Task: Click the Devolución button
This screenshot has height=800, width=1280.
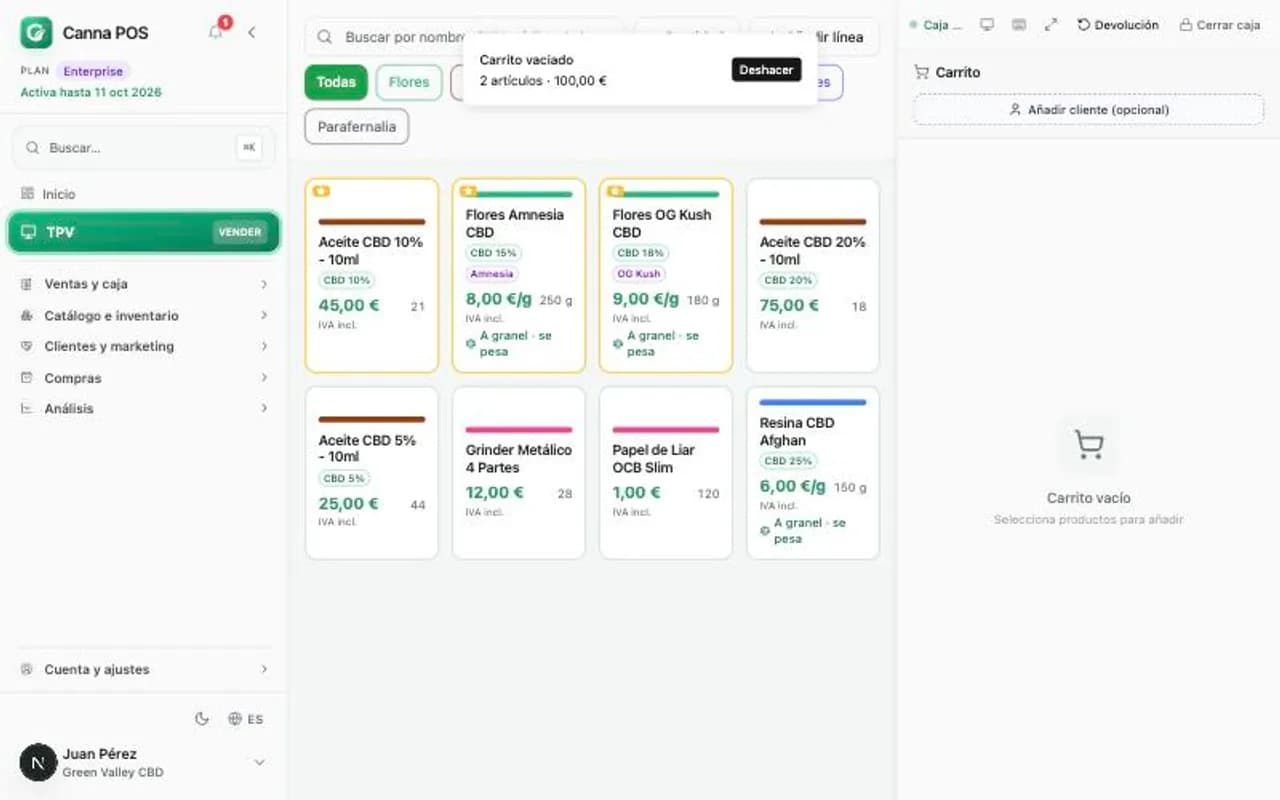Action: coord(1118,24)
